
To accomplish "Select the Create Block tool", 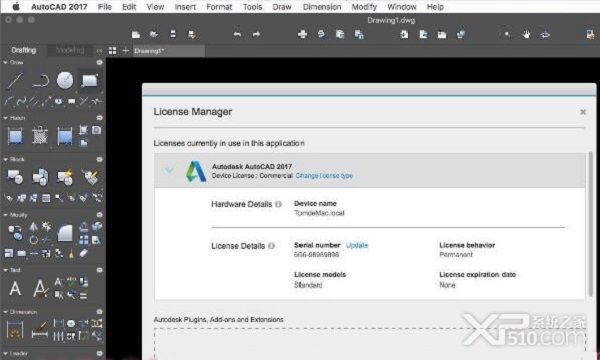I will point(40,177).
